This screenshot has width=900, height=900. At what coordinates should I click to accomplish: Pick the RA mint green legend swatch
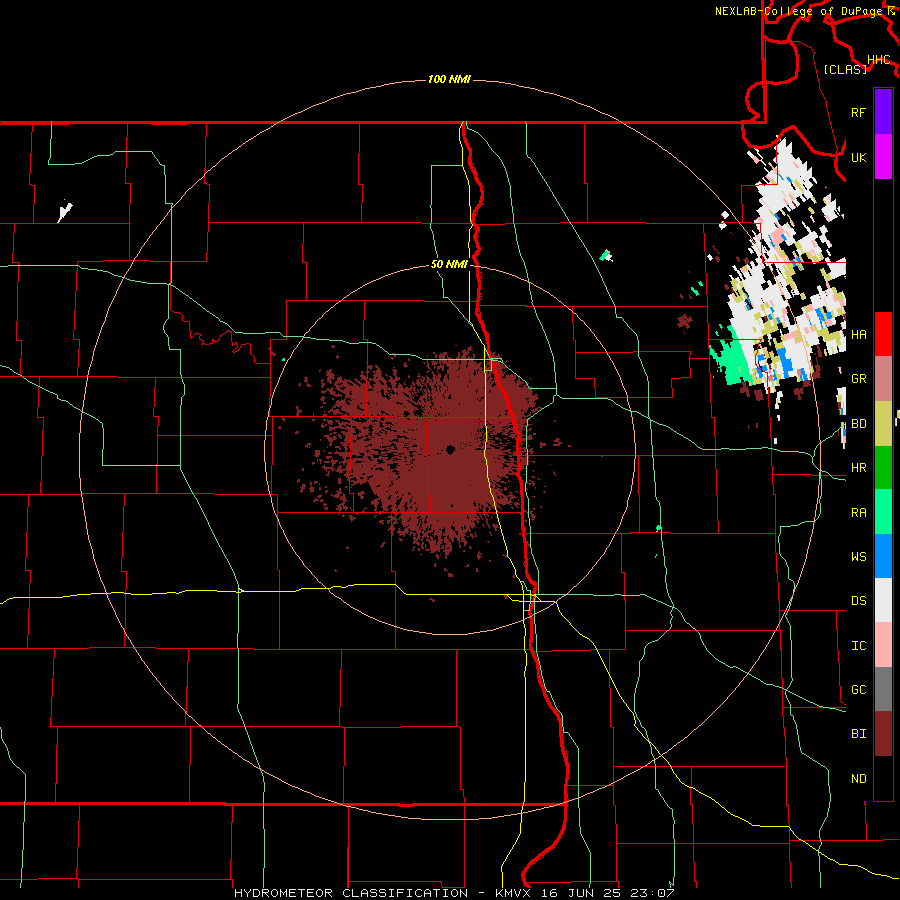(x=883, y=512)
